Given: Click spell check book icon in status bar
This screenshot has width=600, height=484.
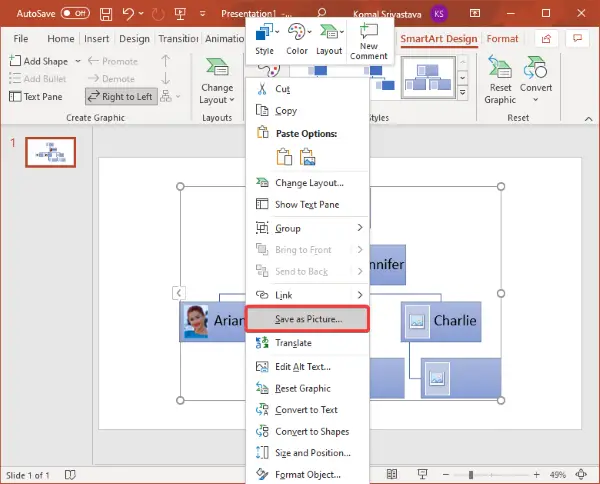Looking at the screenshot, I should click(x=70, y=475).
